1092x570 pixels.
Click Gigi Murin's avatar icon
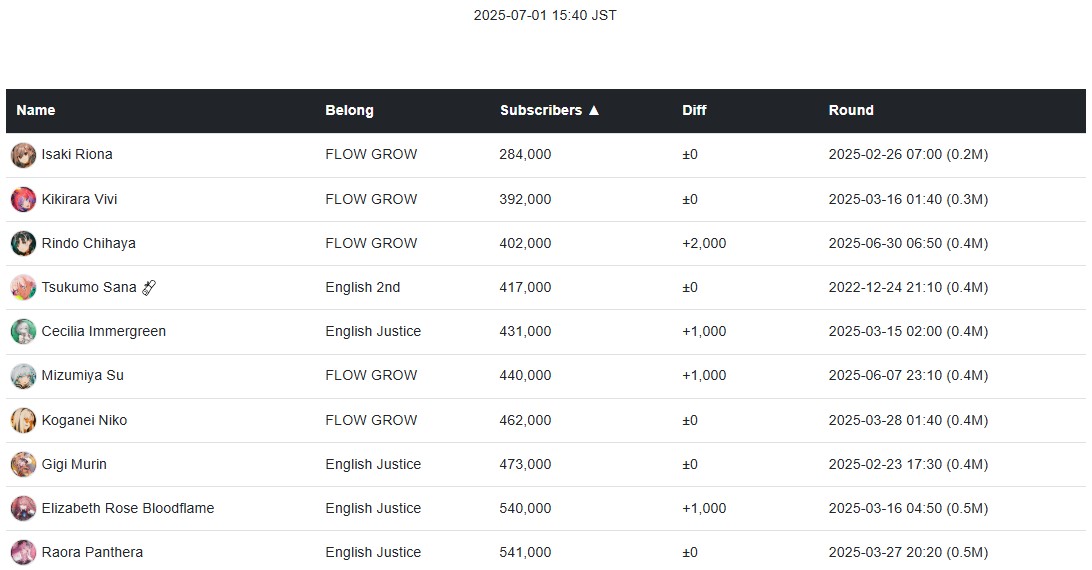coord(23,465)
